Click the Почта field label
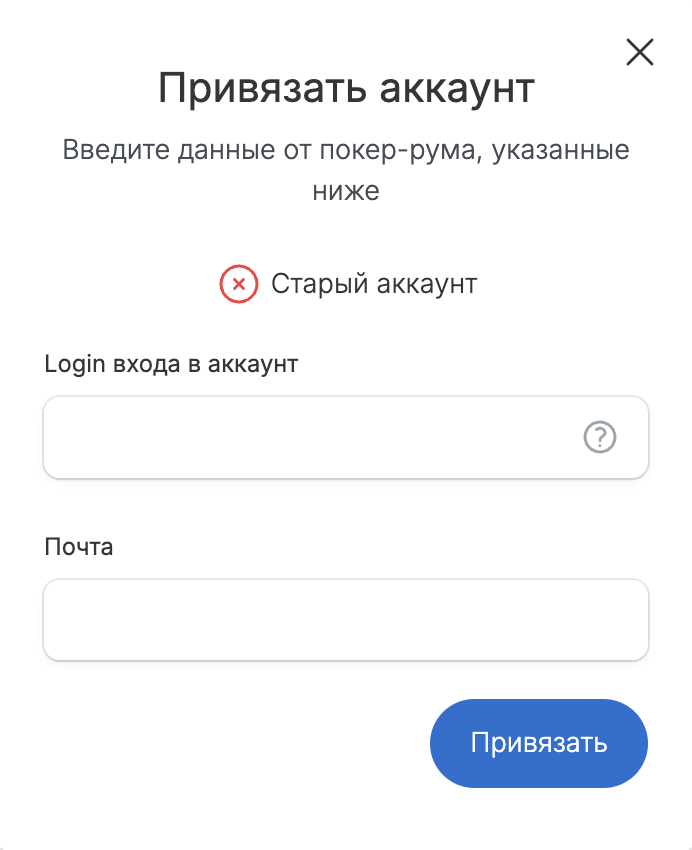This screenshot has width=692, height=850. 79,547
